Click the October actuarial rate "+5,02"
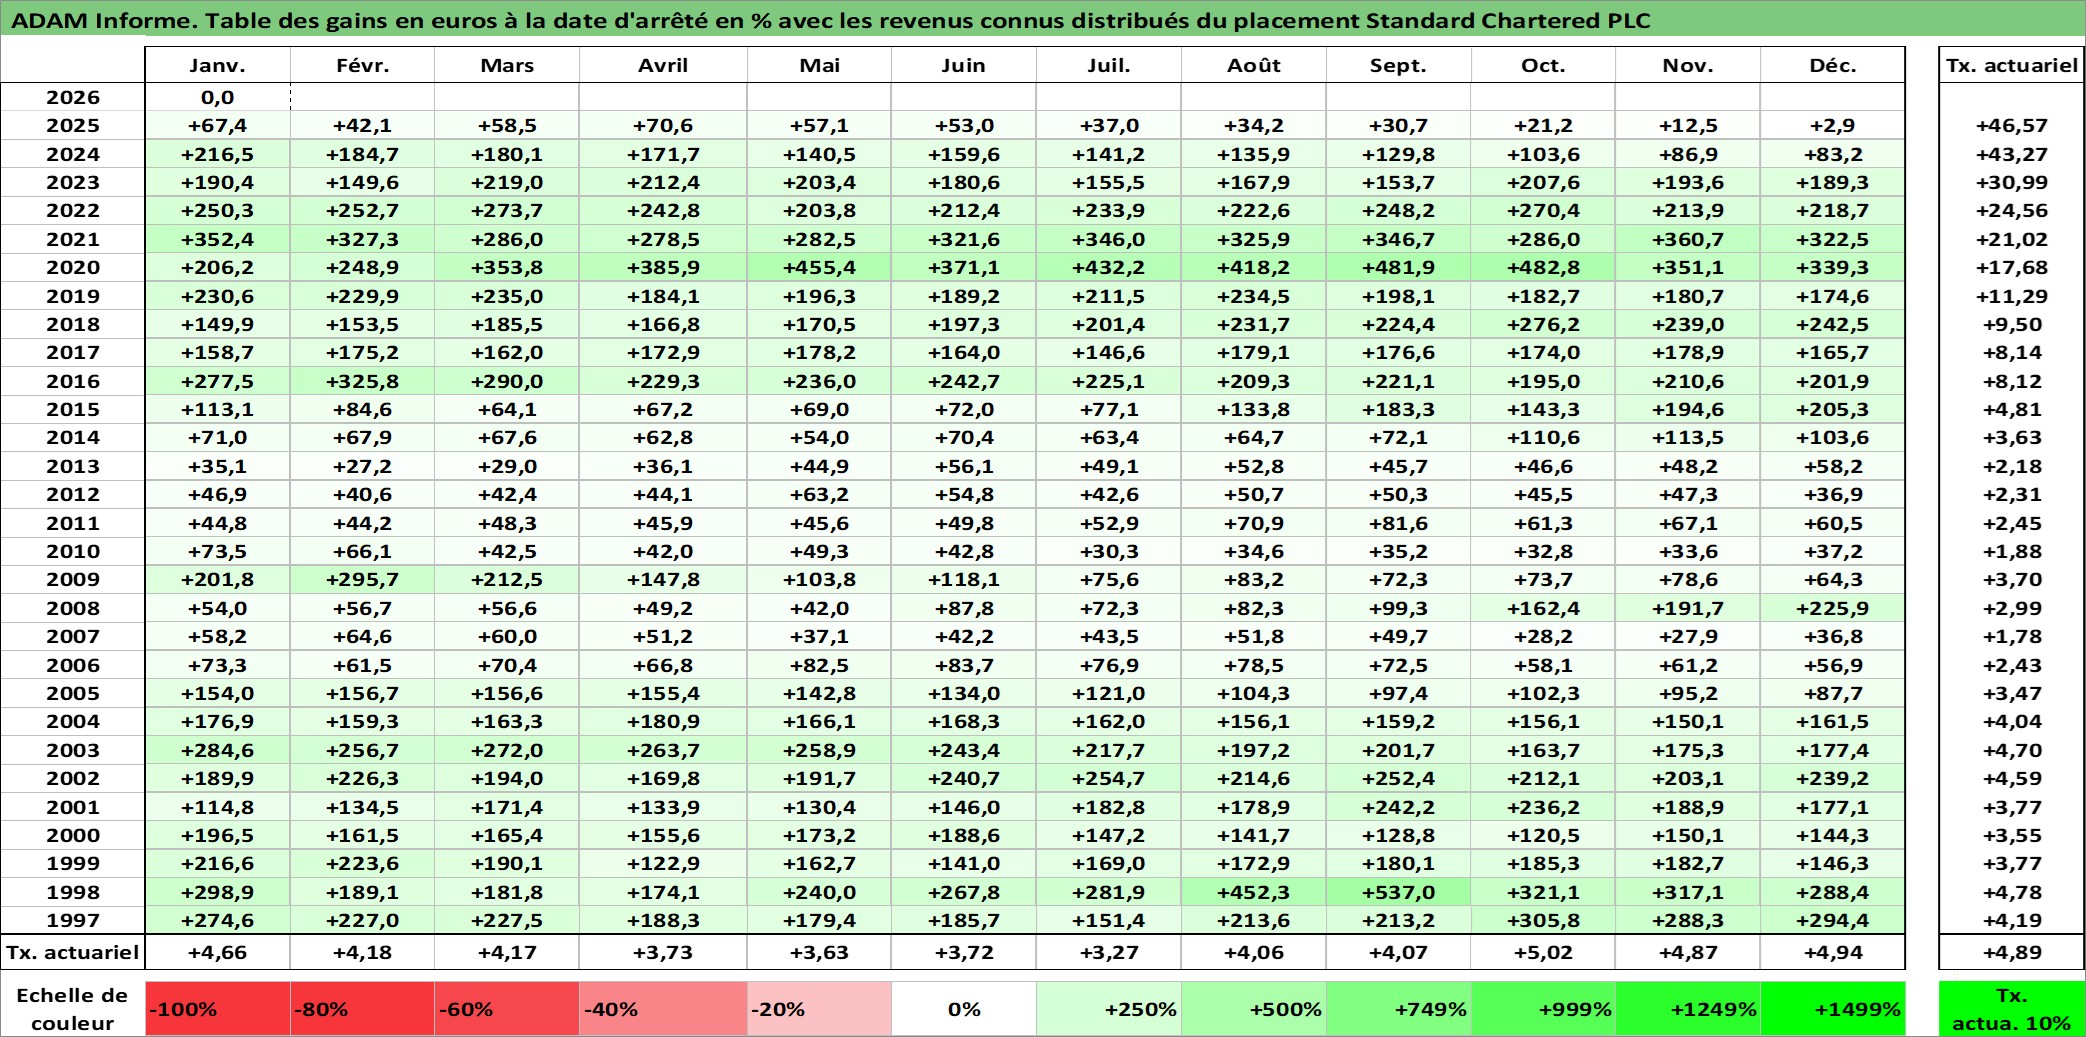 point(1544,952)
